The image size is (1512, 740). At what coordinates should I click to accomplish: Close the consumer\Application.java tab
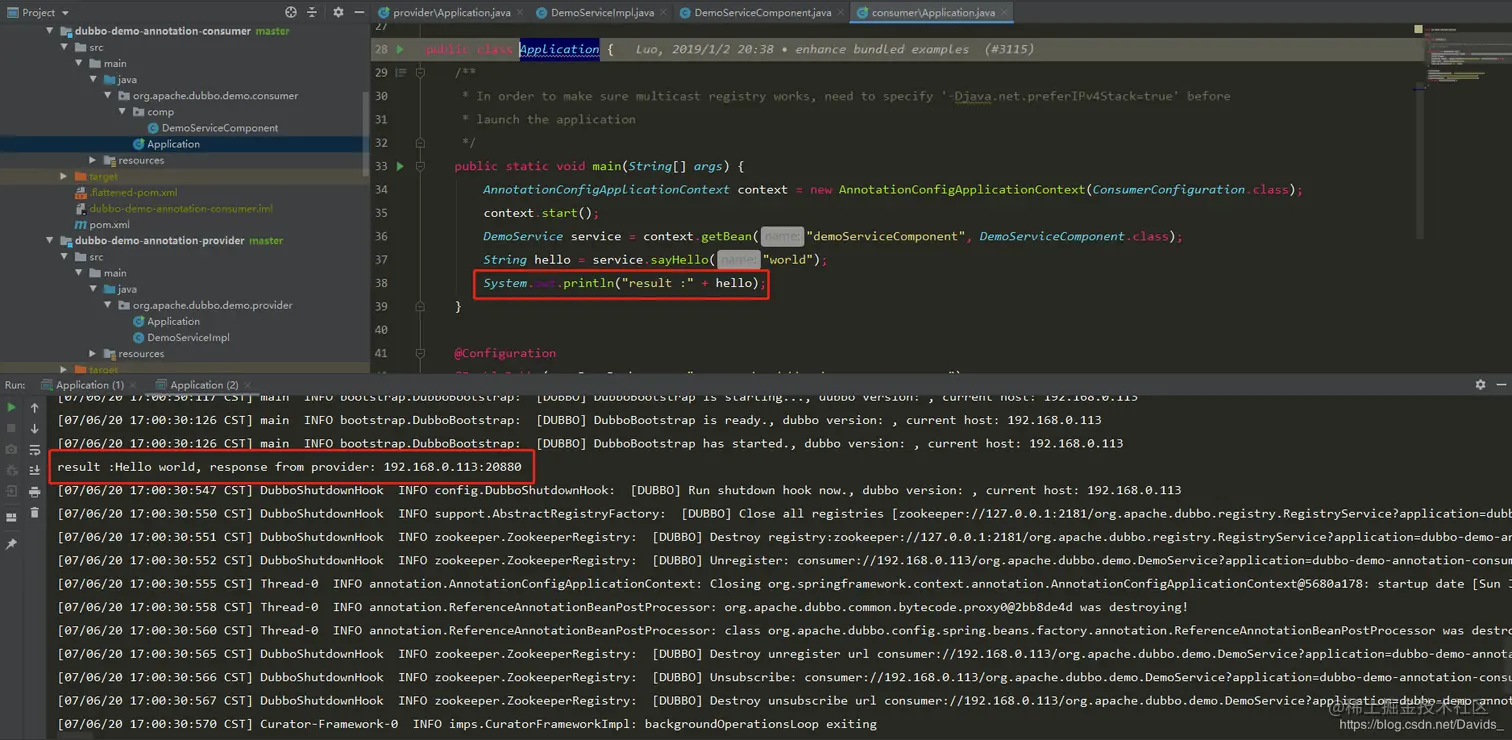click(1005, 13)
